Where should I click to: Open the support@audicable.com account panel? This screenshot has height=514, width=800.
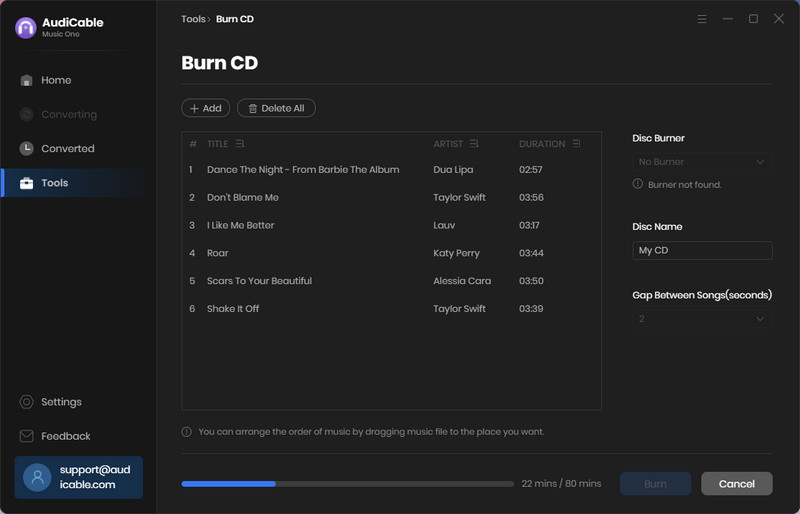79,477
